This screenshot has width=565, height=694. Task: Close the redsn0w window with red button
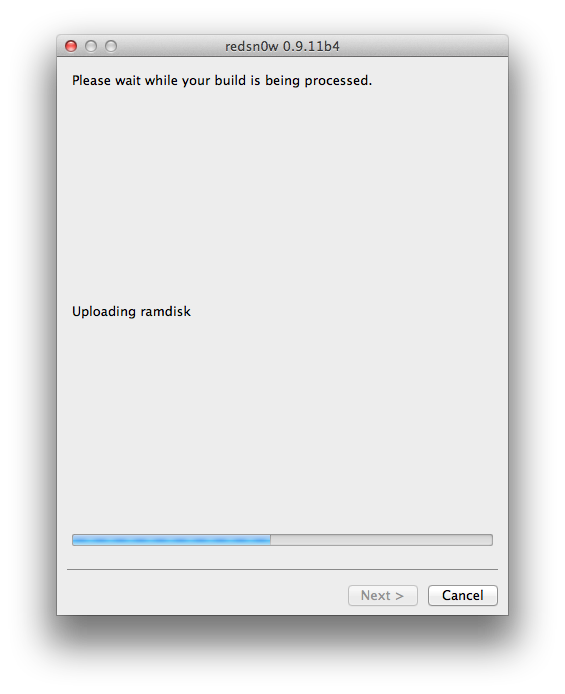(x=71, y=46)
